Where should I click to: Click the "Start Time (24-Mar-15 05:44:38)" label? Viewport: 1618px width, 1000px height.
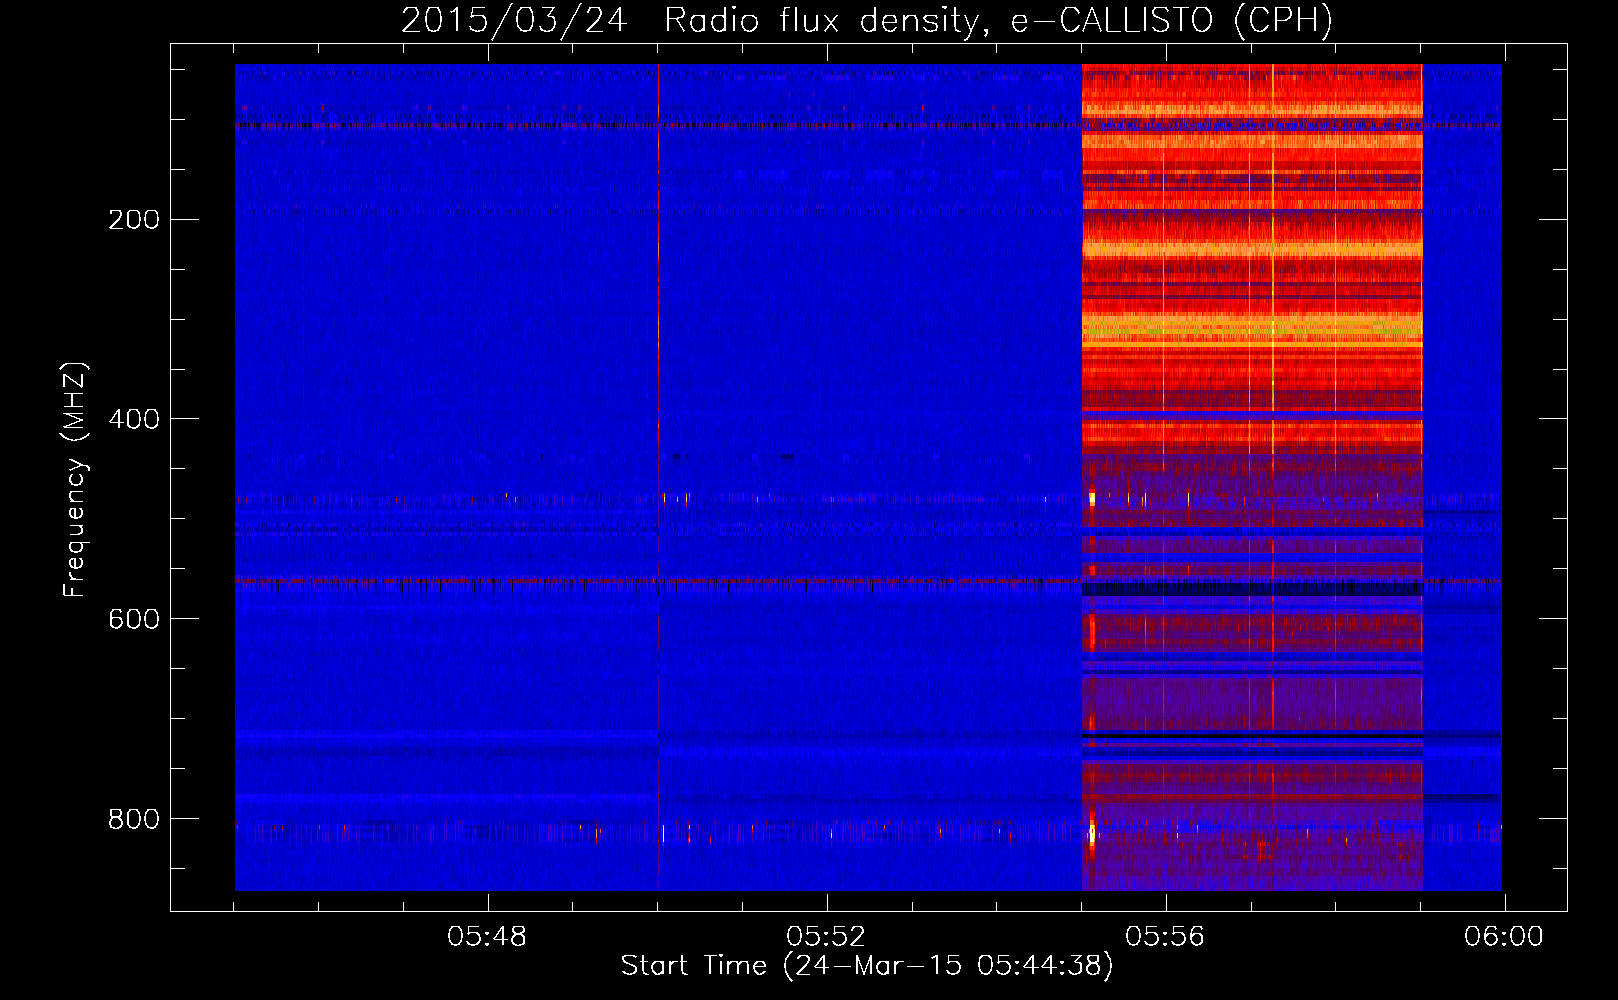coord(867,966)
